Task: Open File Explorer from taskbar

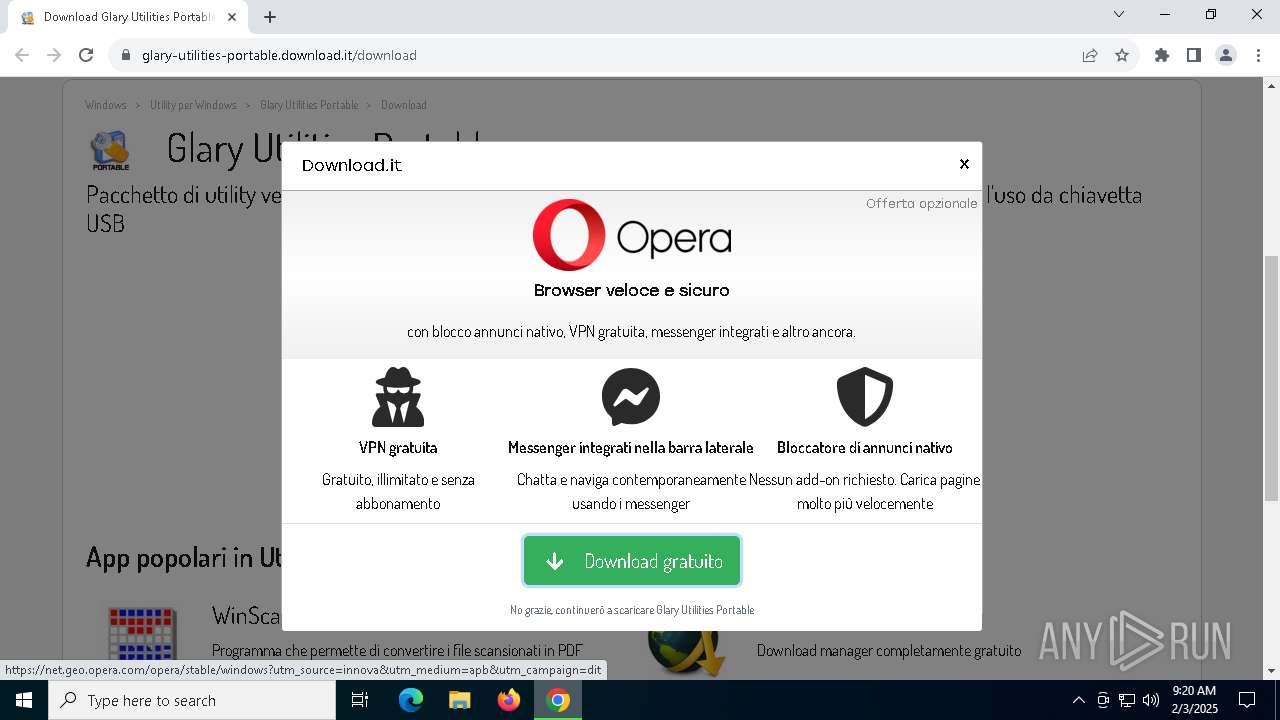Action: click(459, 700)
